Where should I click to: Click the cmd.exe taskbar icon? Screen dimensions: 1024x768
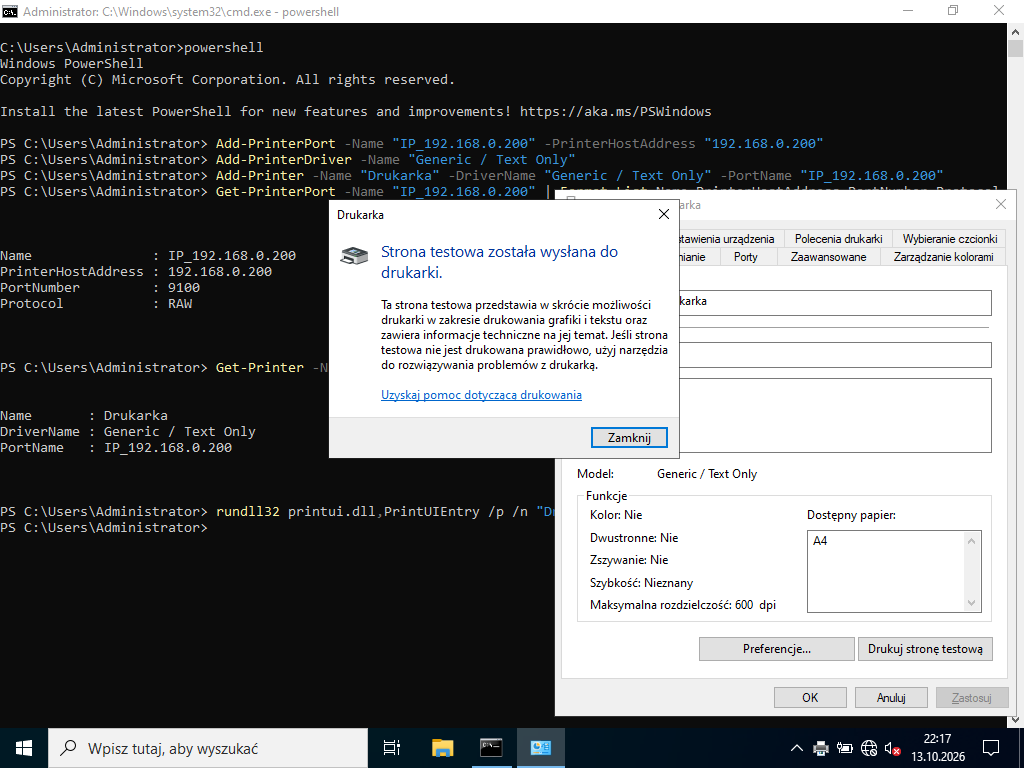(x=491, y=748)
